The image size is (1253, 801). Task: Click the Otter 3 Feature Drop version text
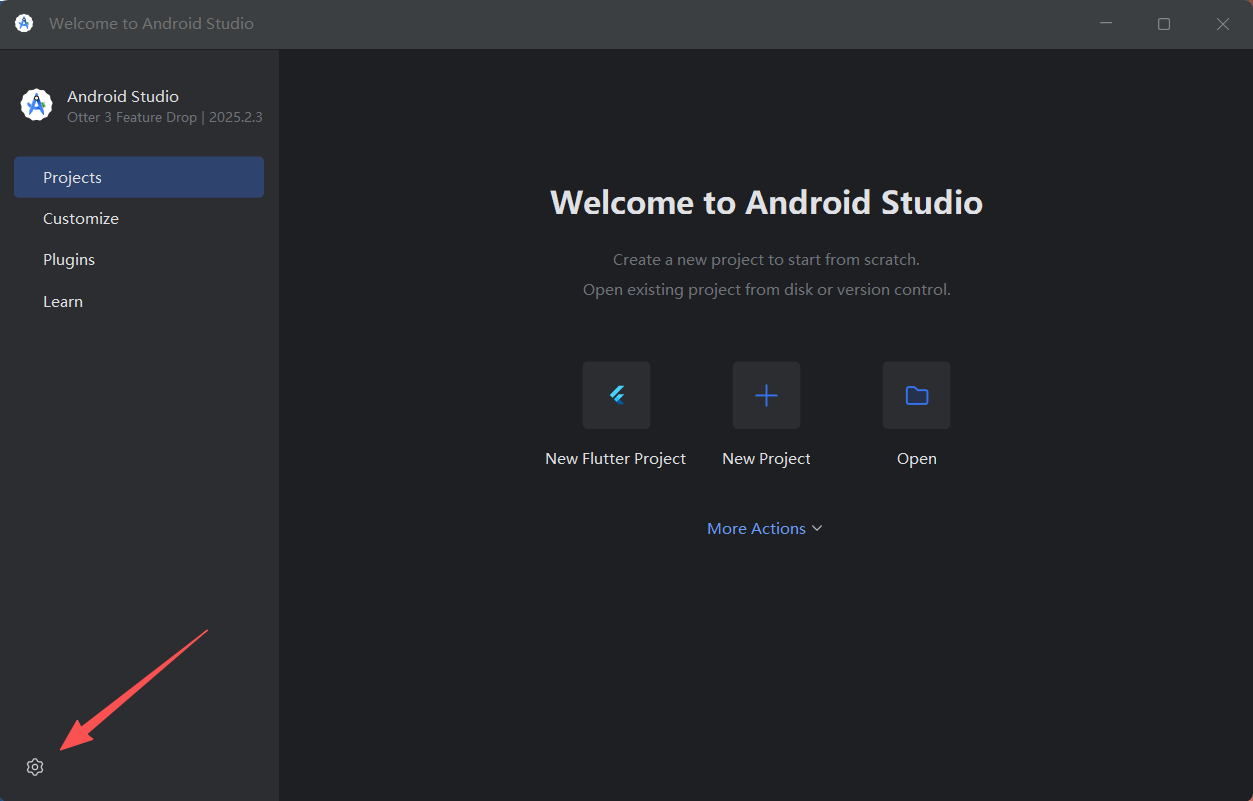point(165,117)
